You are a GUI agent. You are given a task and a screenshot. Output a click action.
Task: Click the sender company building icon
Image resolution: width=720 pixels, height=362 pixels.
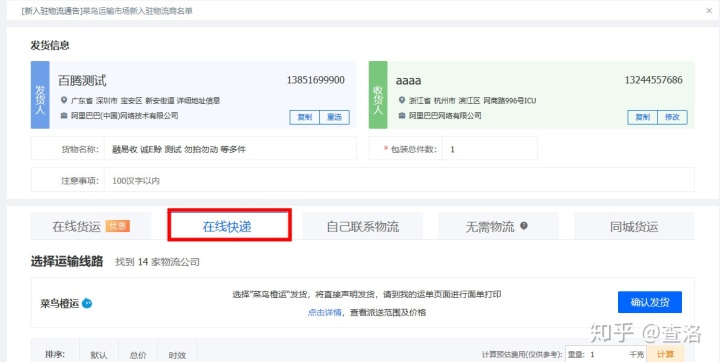(x=64, y=116)
